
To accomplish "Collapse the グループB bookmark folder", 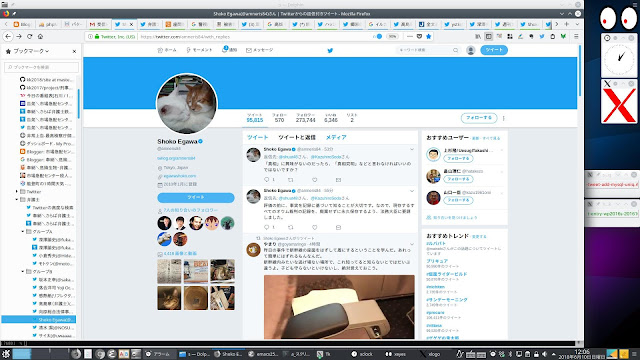I will pos(23,271).
